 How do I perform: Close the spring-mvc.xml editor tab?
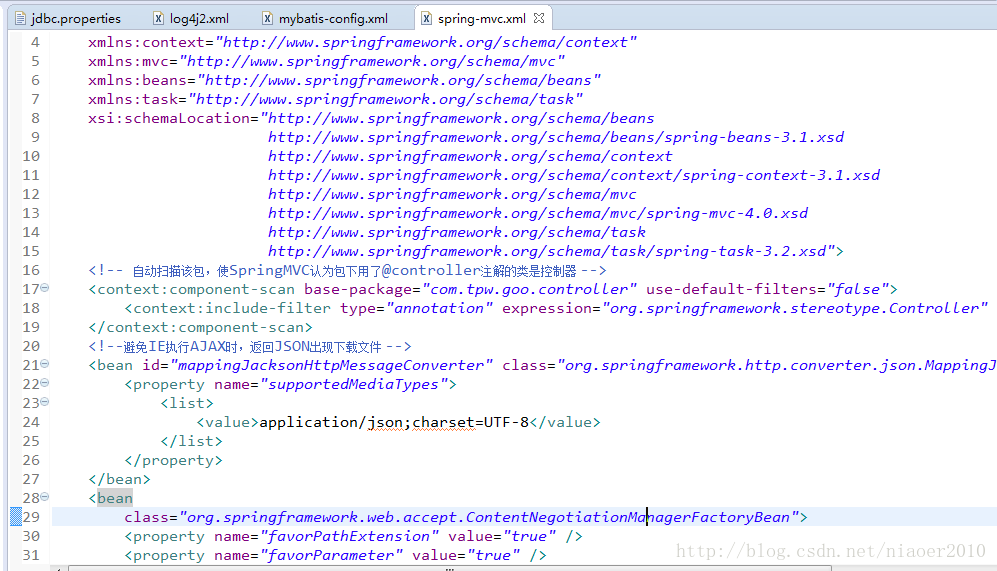coord(539,18)
